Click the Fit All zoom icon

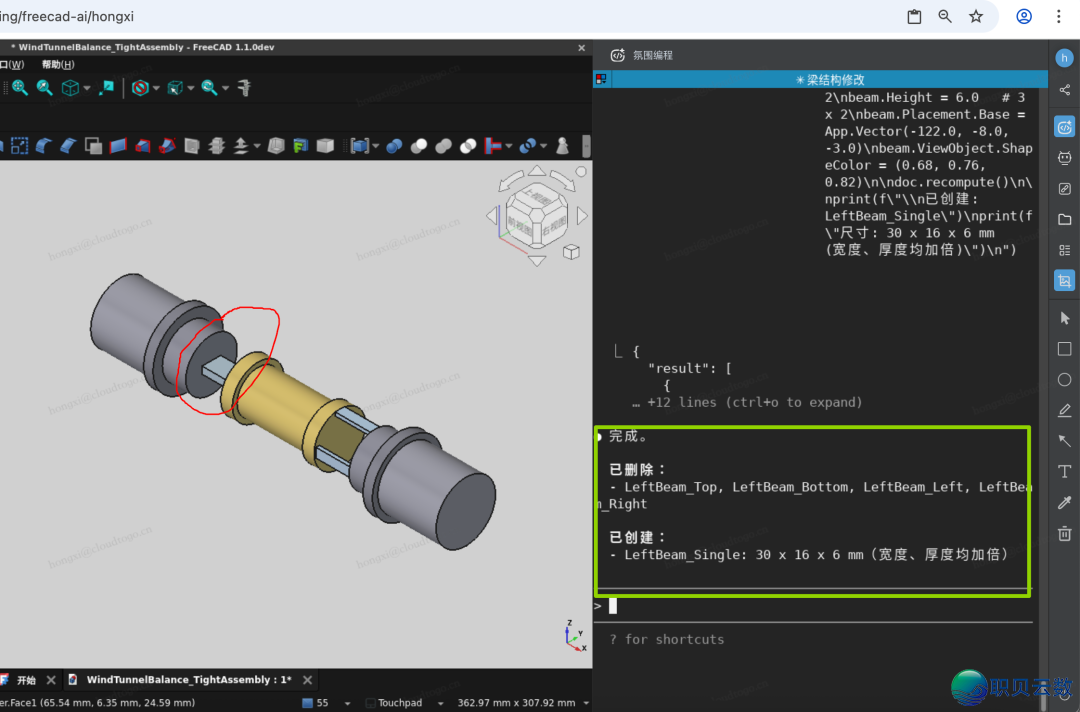[18, 88]
